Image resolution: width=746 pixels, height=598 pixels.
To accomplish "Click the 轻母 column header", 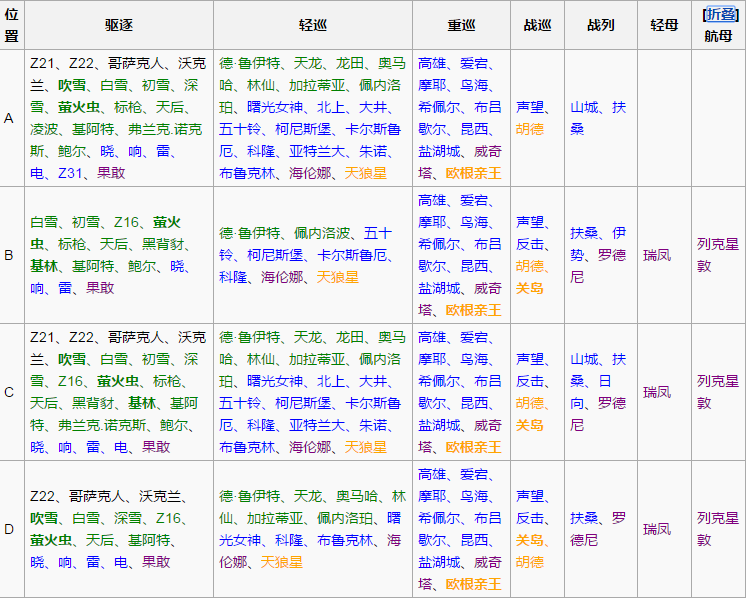I will [x=664, y=25].
